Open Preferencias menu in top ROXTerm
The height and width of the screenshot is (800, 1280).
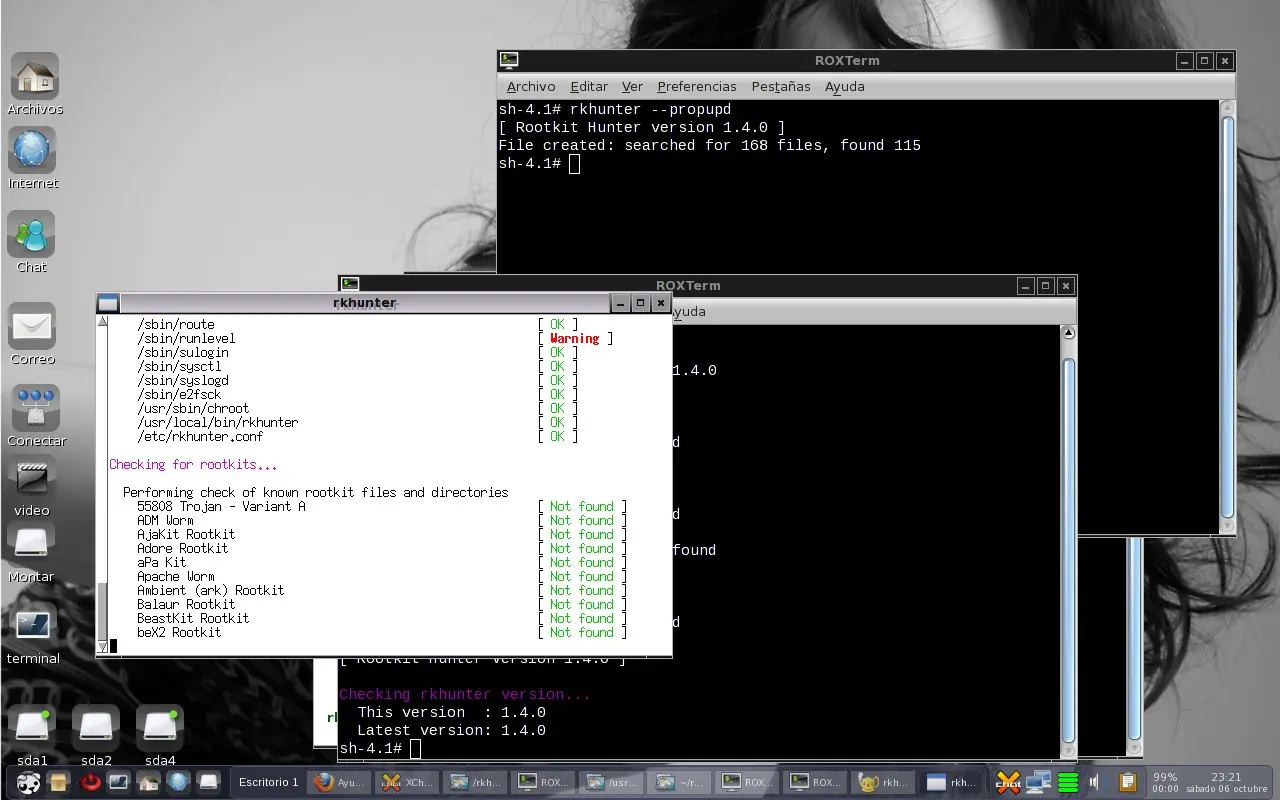click(x=697, y=87)
